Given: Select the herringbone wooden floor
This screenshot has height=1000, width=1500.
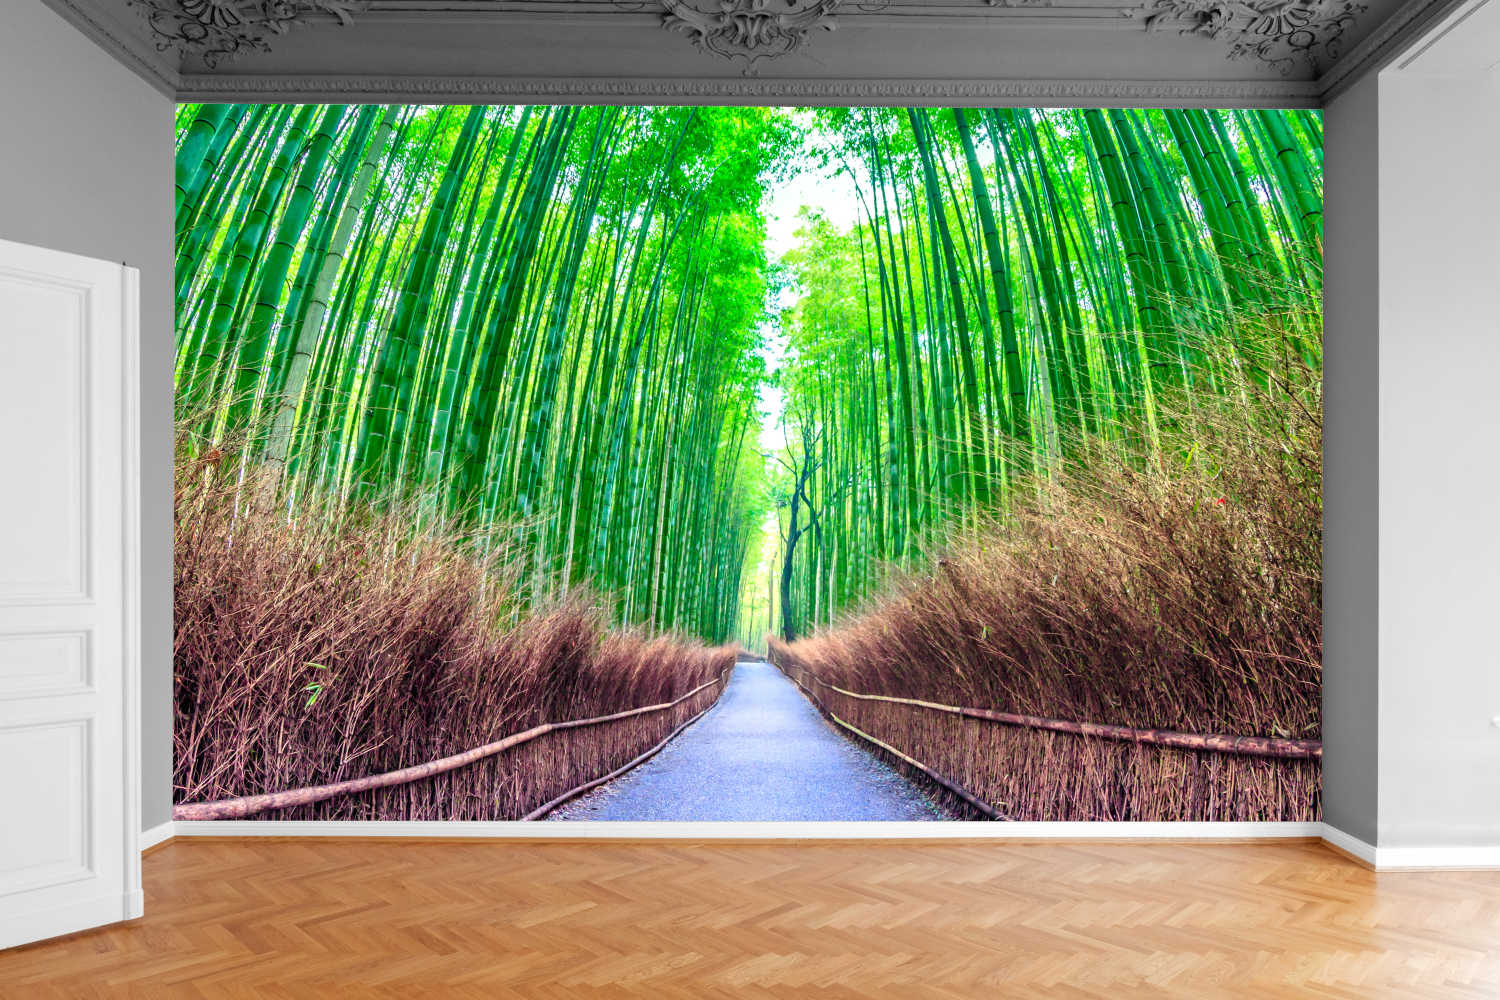Looking at the screenshot, I should (x=750, y=930).
